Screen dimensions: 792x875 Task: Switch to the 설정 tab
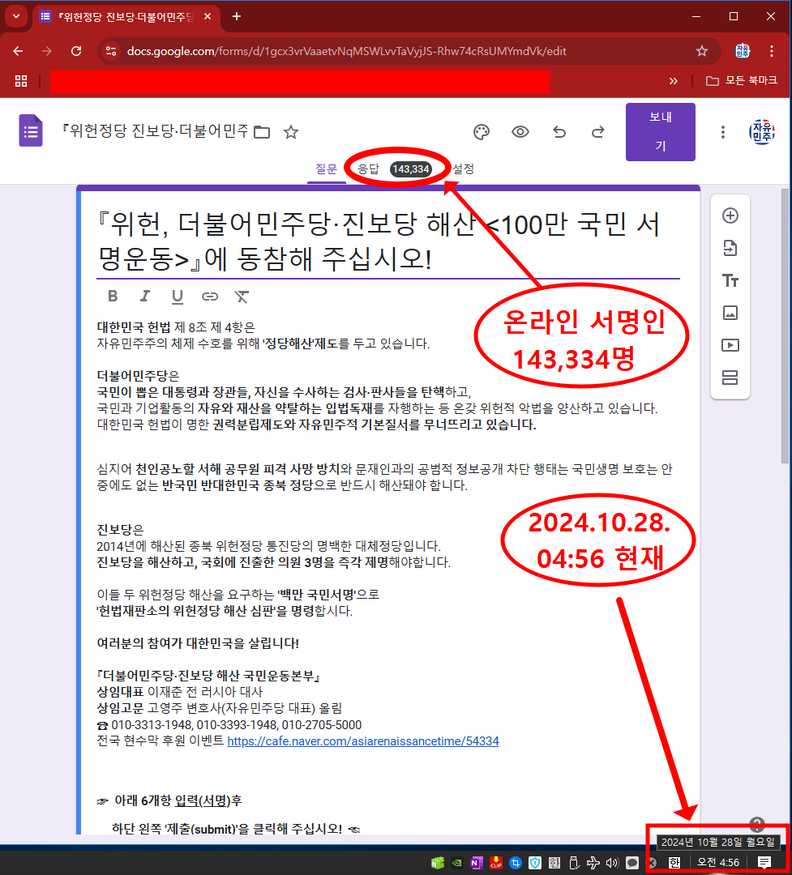click(x=463, y=169)
